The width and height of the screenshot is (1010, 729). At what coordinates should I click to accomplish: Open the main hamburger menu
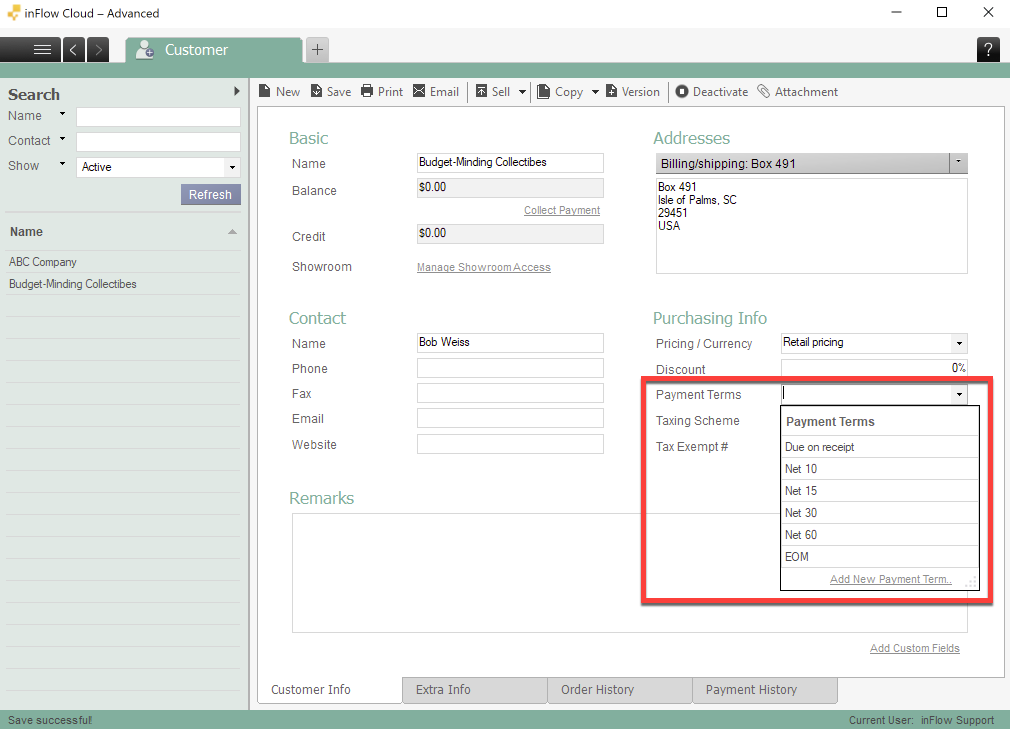point(30,50)
